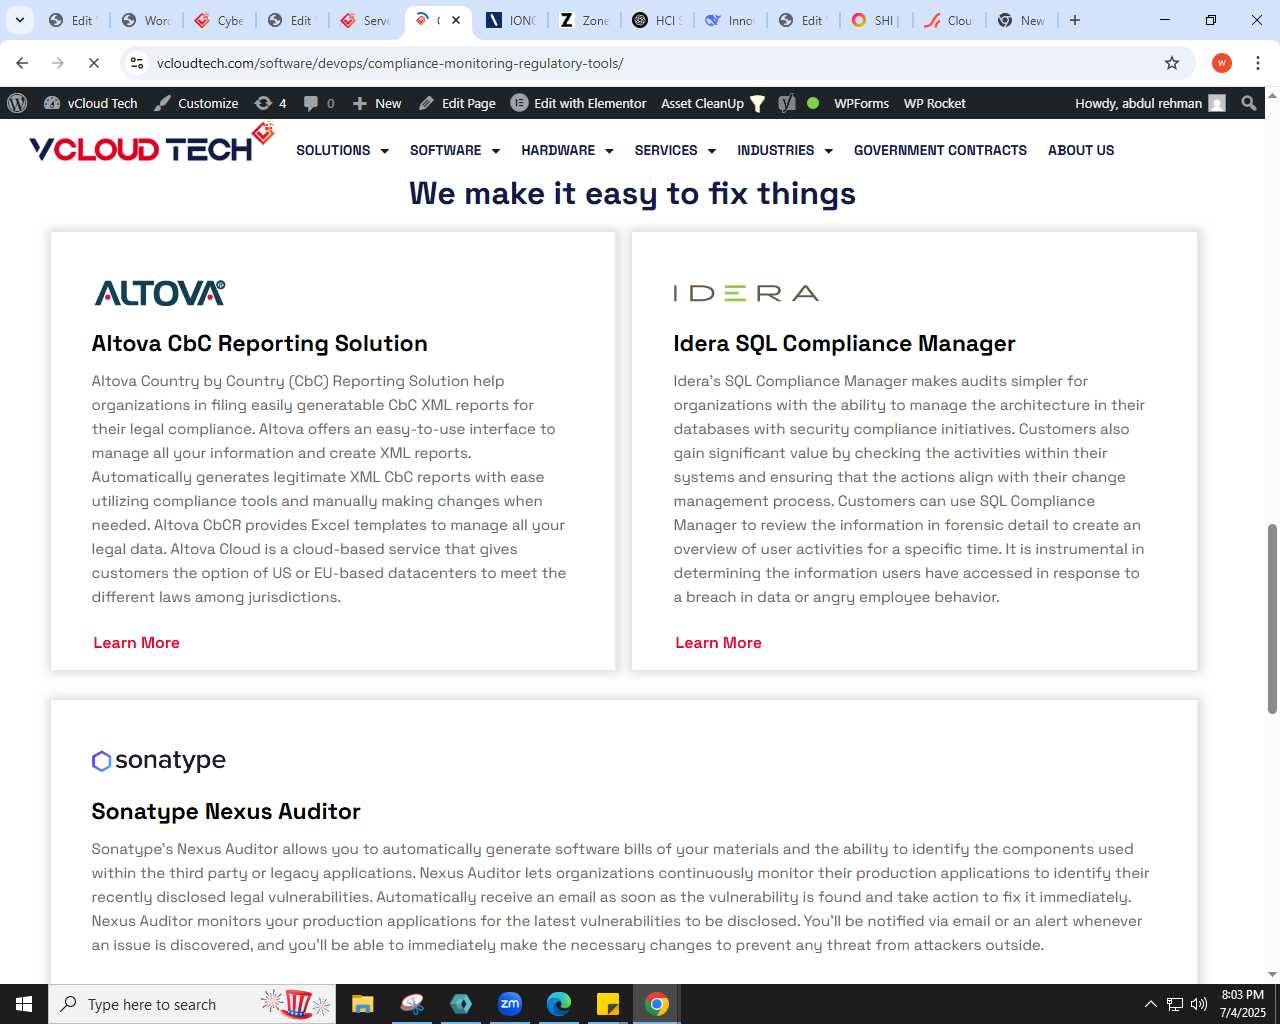Open Sticky Notes from the taskbar
This screenshot has width=1280, height=1024.
pyautogui.click(x=608, y=1004)
